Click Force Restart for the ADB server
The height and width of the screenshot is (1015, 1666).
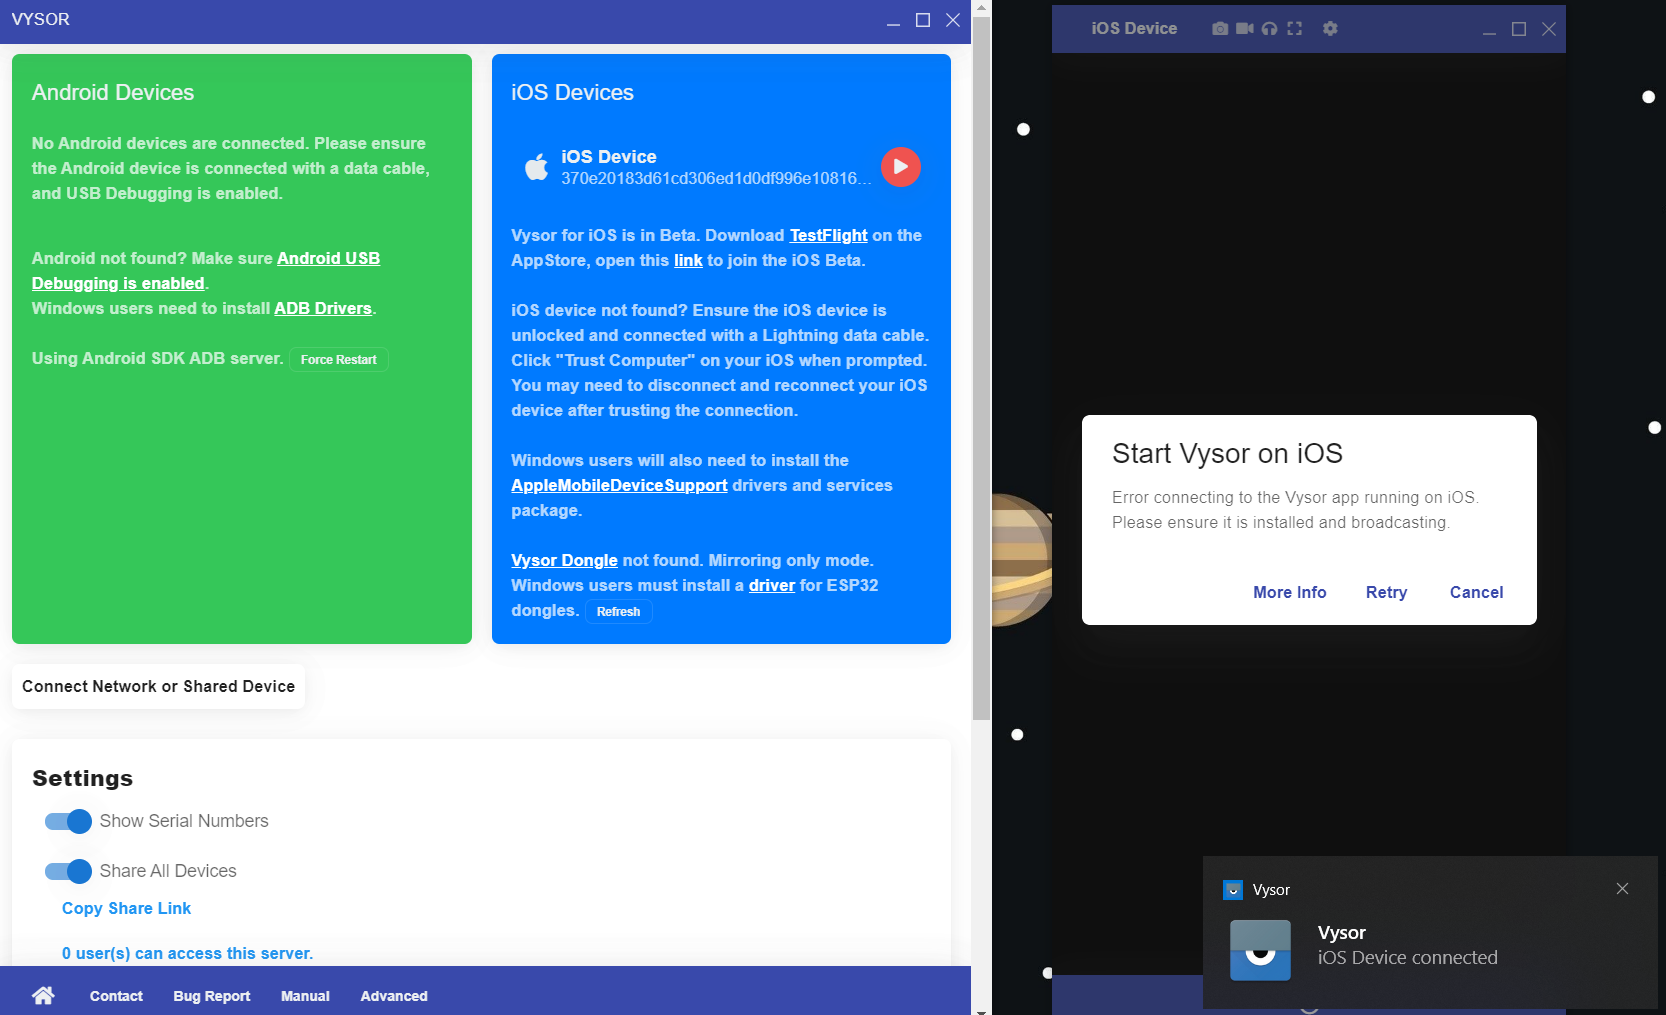(x=339, y=360)
